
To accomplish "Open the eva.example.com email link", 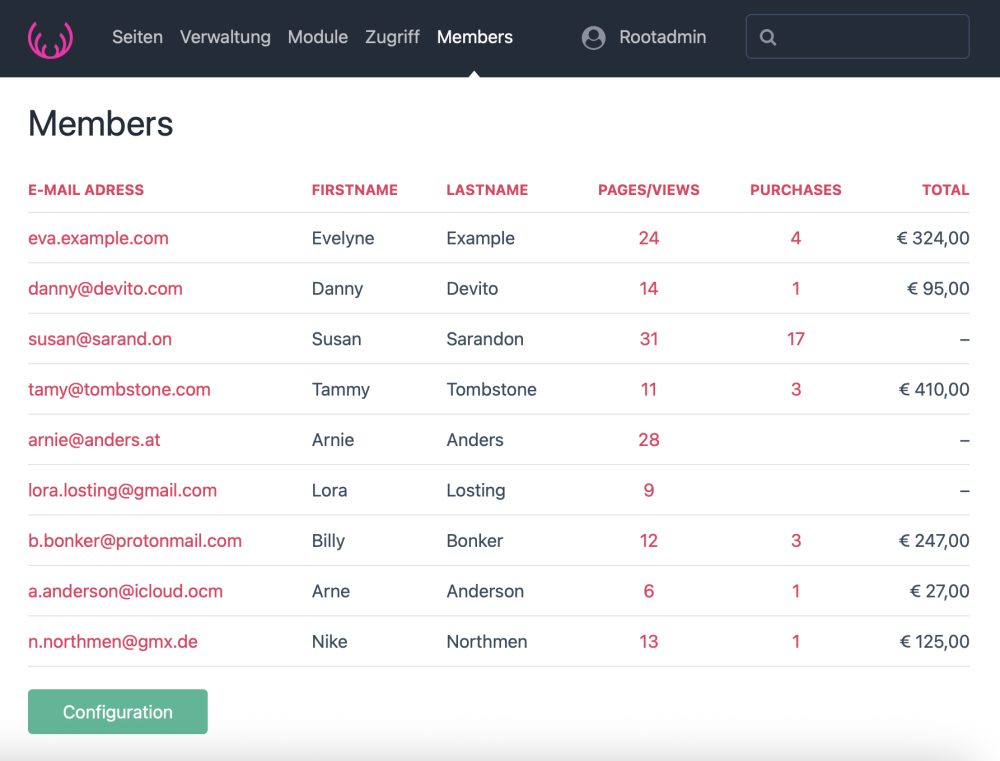I will coord(98,238).
